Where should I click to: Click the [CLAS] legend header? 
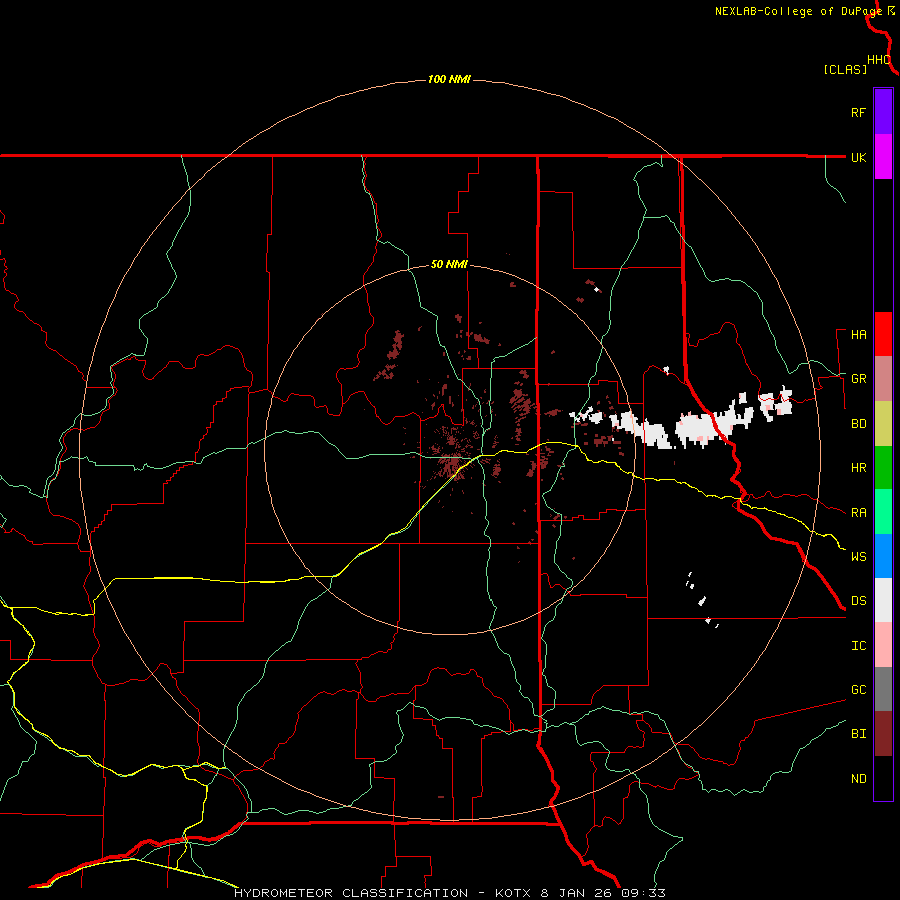pyautogui.click(x=845, y=69)
